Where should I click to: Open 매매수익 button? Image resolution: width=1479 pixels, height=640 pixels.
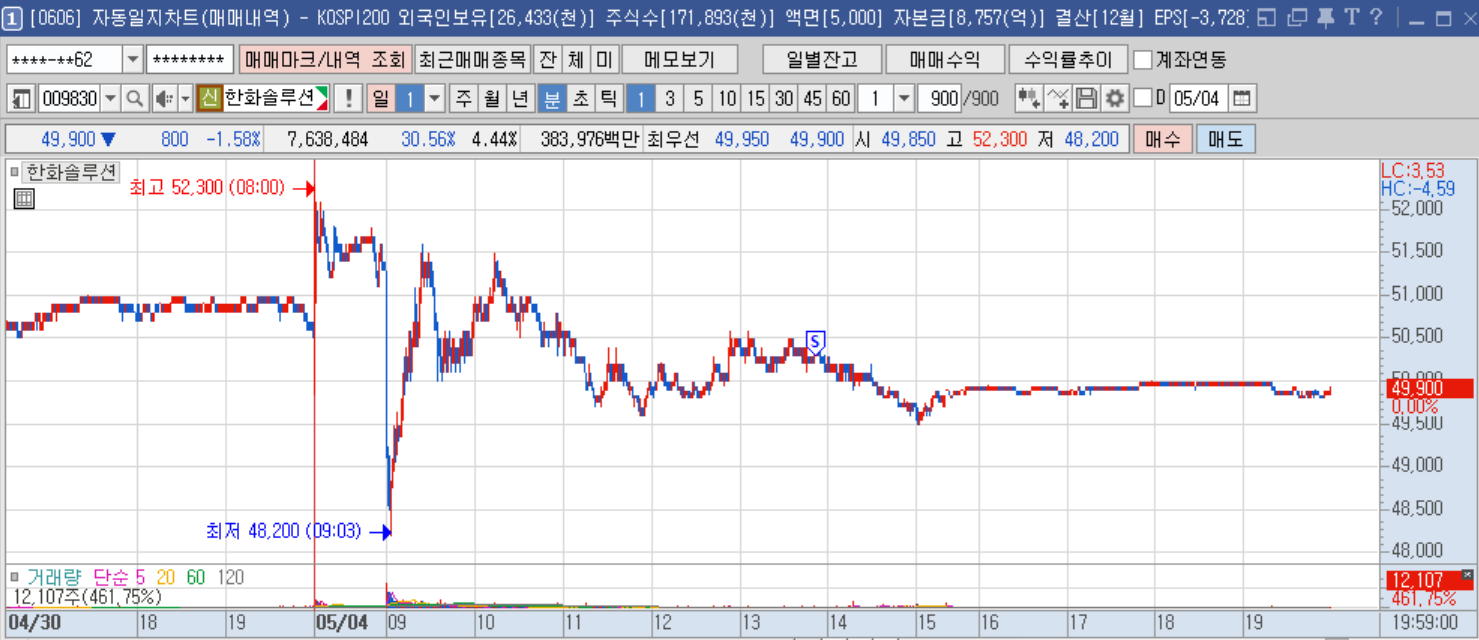[945, 60]
